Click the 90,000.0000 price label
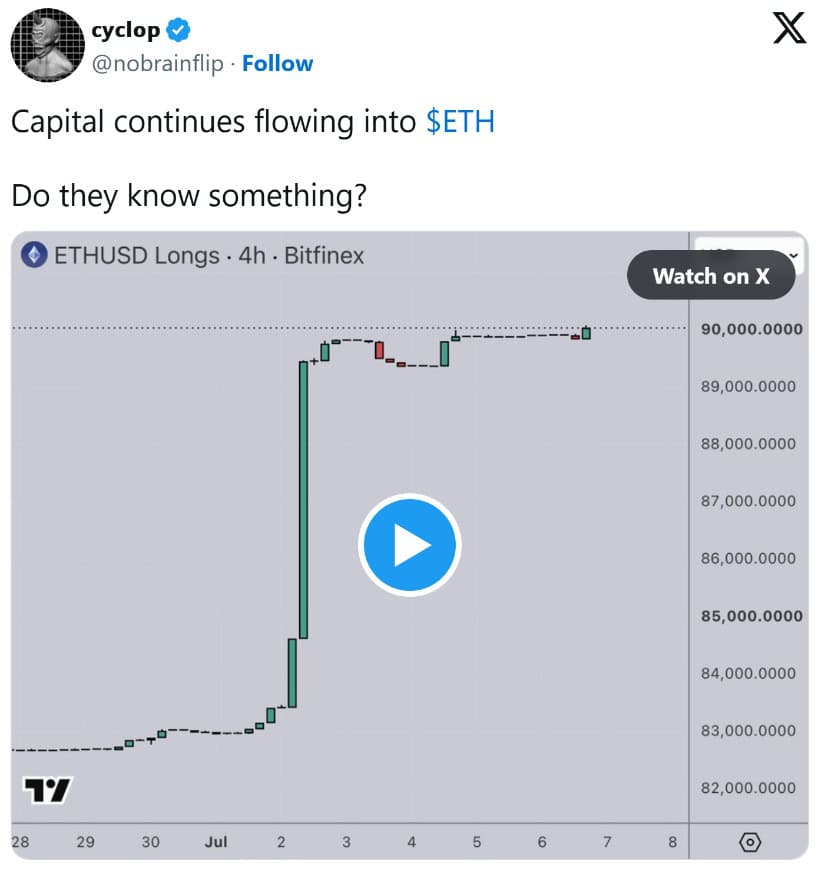Image resolution: width=825 pixels, height=874 pixels. point(751,329)
